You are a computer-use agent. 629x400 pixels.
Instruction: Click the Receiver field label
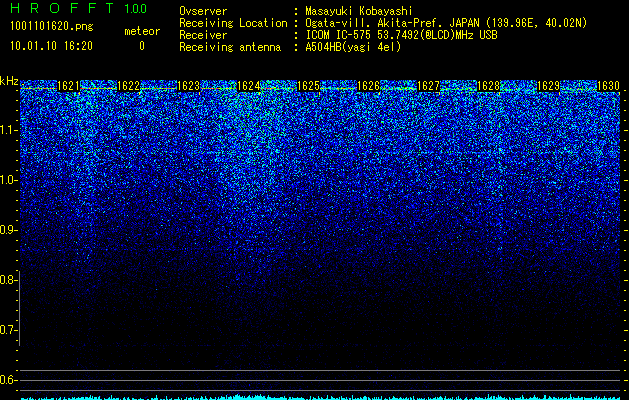tap(203, 35)
